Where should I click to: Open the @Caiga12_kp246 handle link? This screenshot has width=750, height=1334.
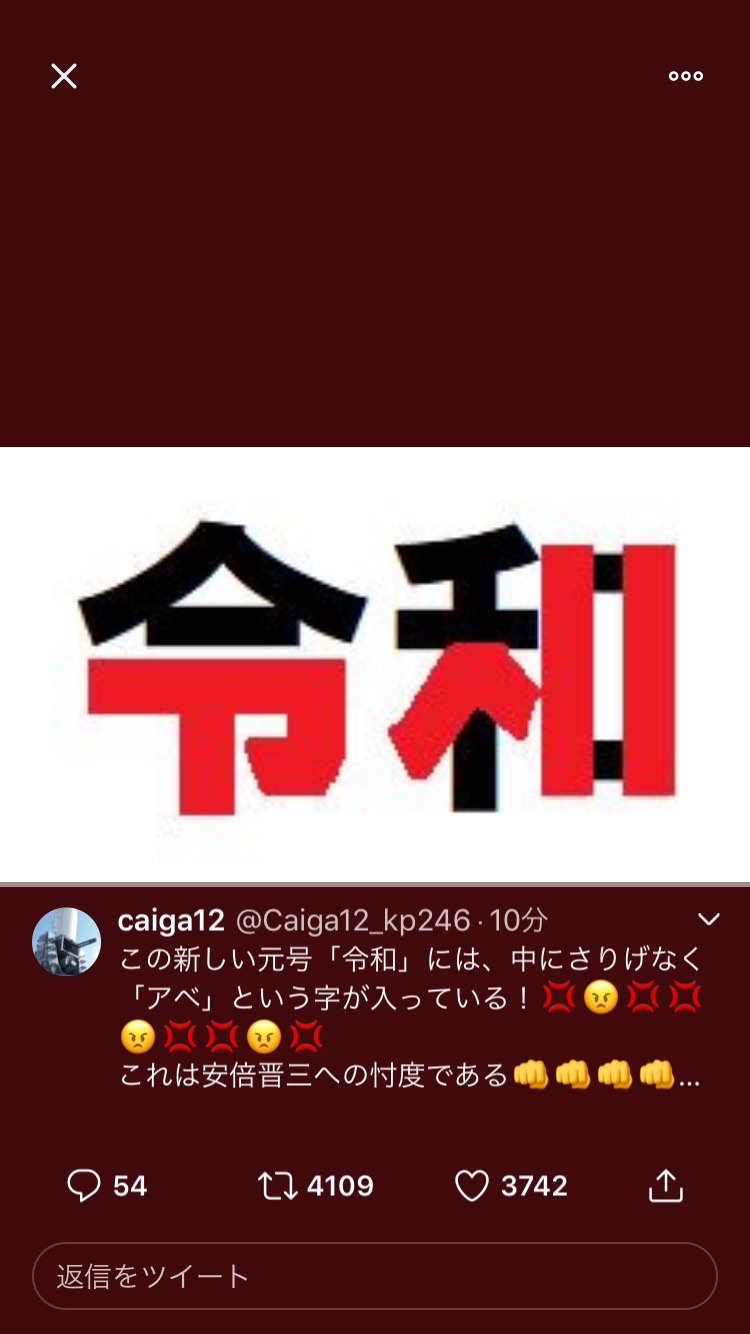352,921
